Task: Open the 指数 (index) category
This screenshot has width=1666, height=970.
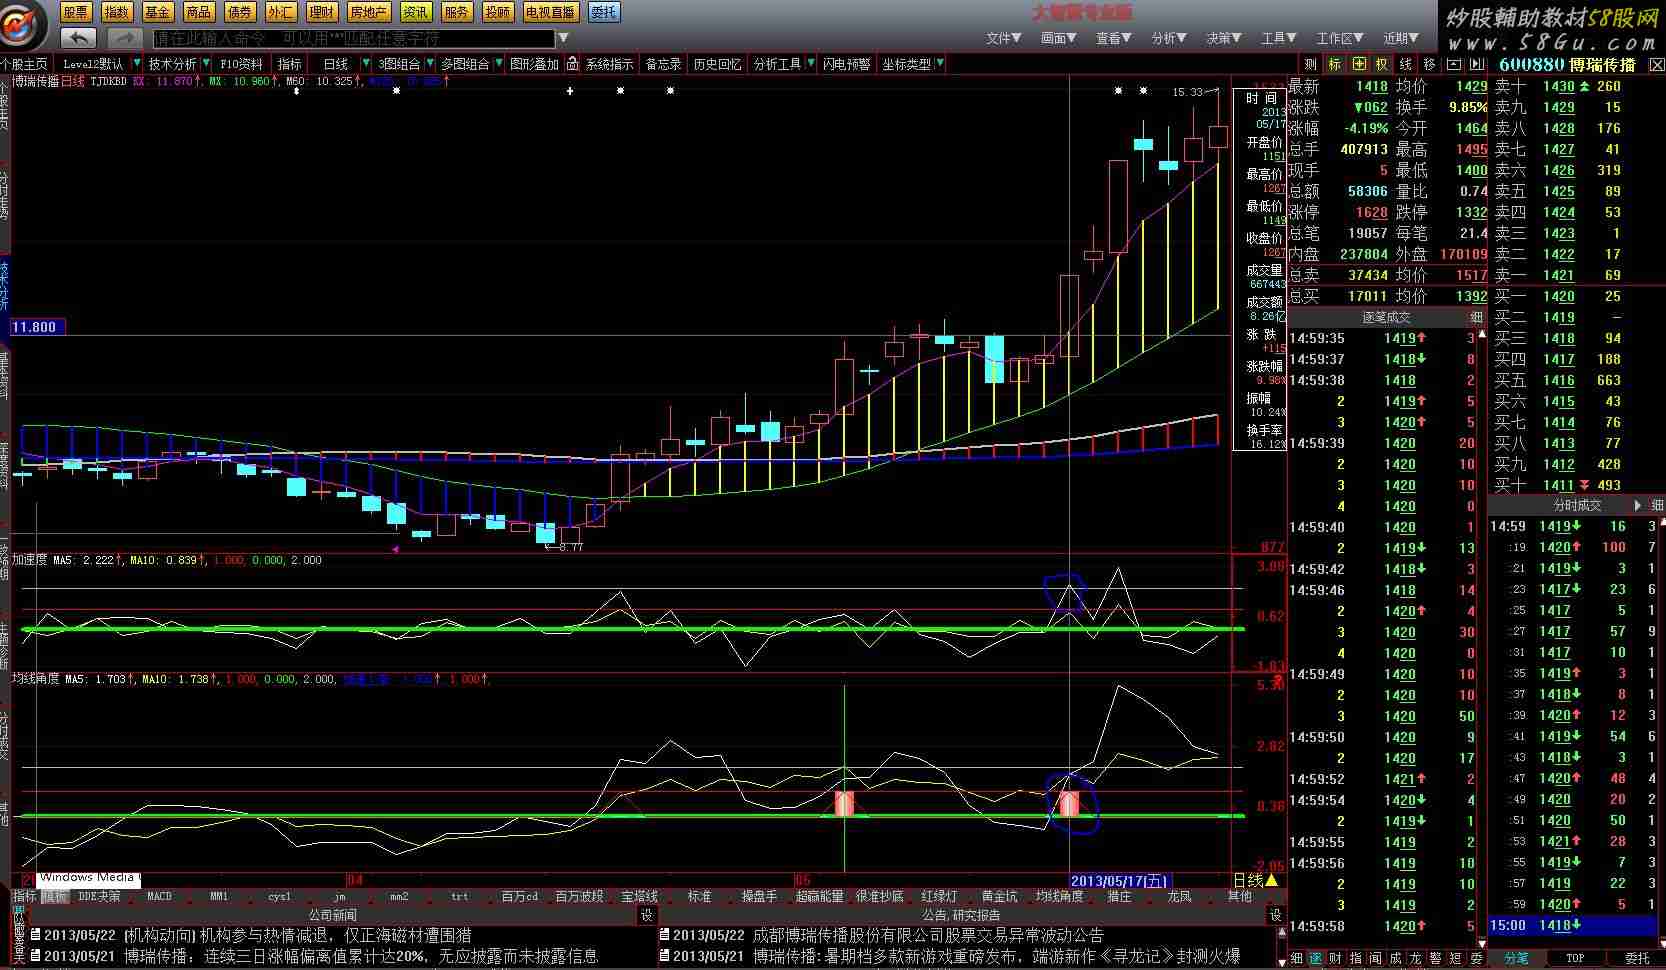Action: tap(117, 12)
